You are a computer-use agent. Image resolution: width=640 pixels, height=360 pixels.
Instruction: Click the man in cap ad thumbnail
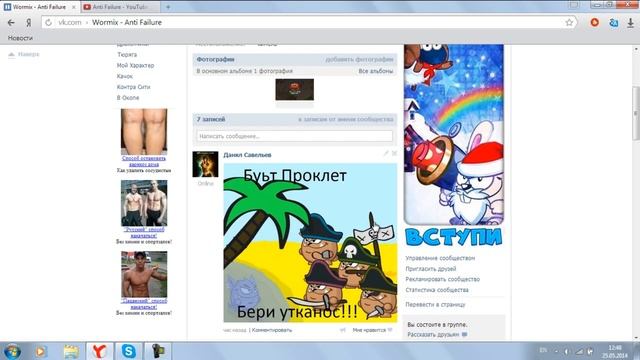pyautogui.click(x=144, y=274)
